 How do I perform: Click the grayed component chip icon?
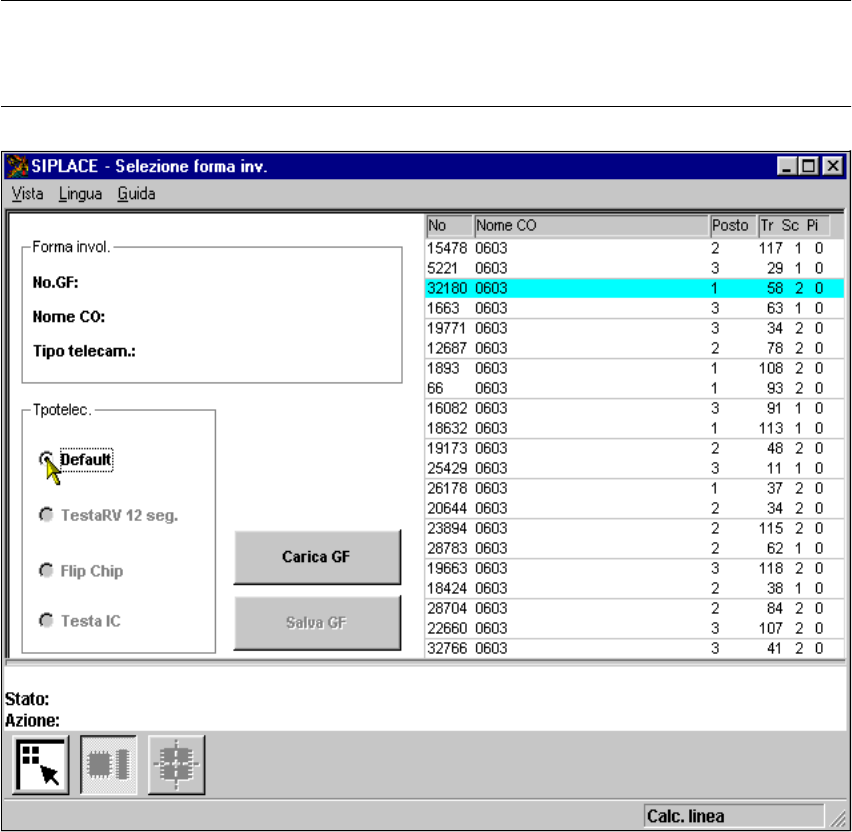click(x=107, y=765)
